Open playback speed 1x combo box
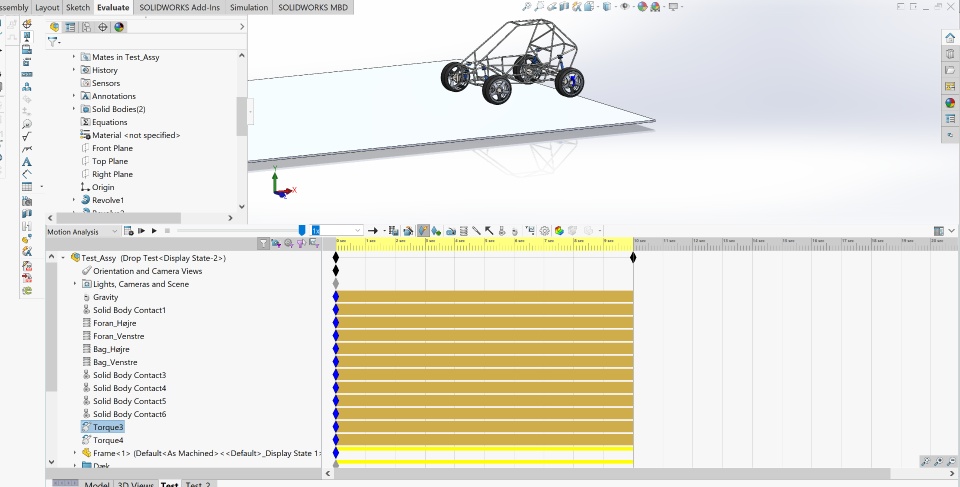Viewport: 960px width, 487px height. click(x=337, y=230)
